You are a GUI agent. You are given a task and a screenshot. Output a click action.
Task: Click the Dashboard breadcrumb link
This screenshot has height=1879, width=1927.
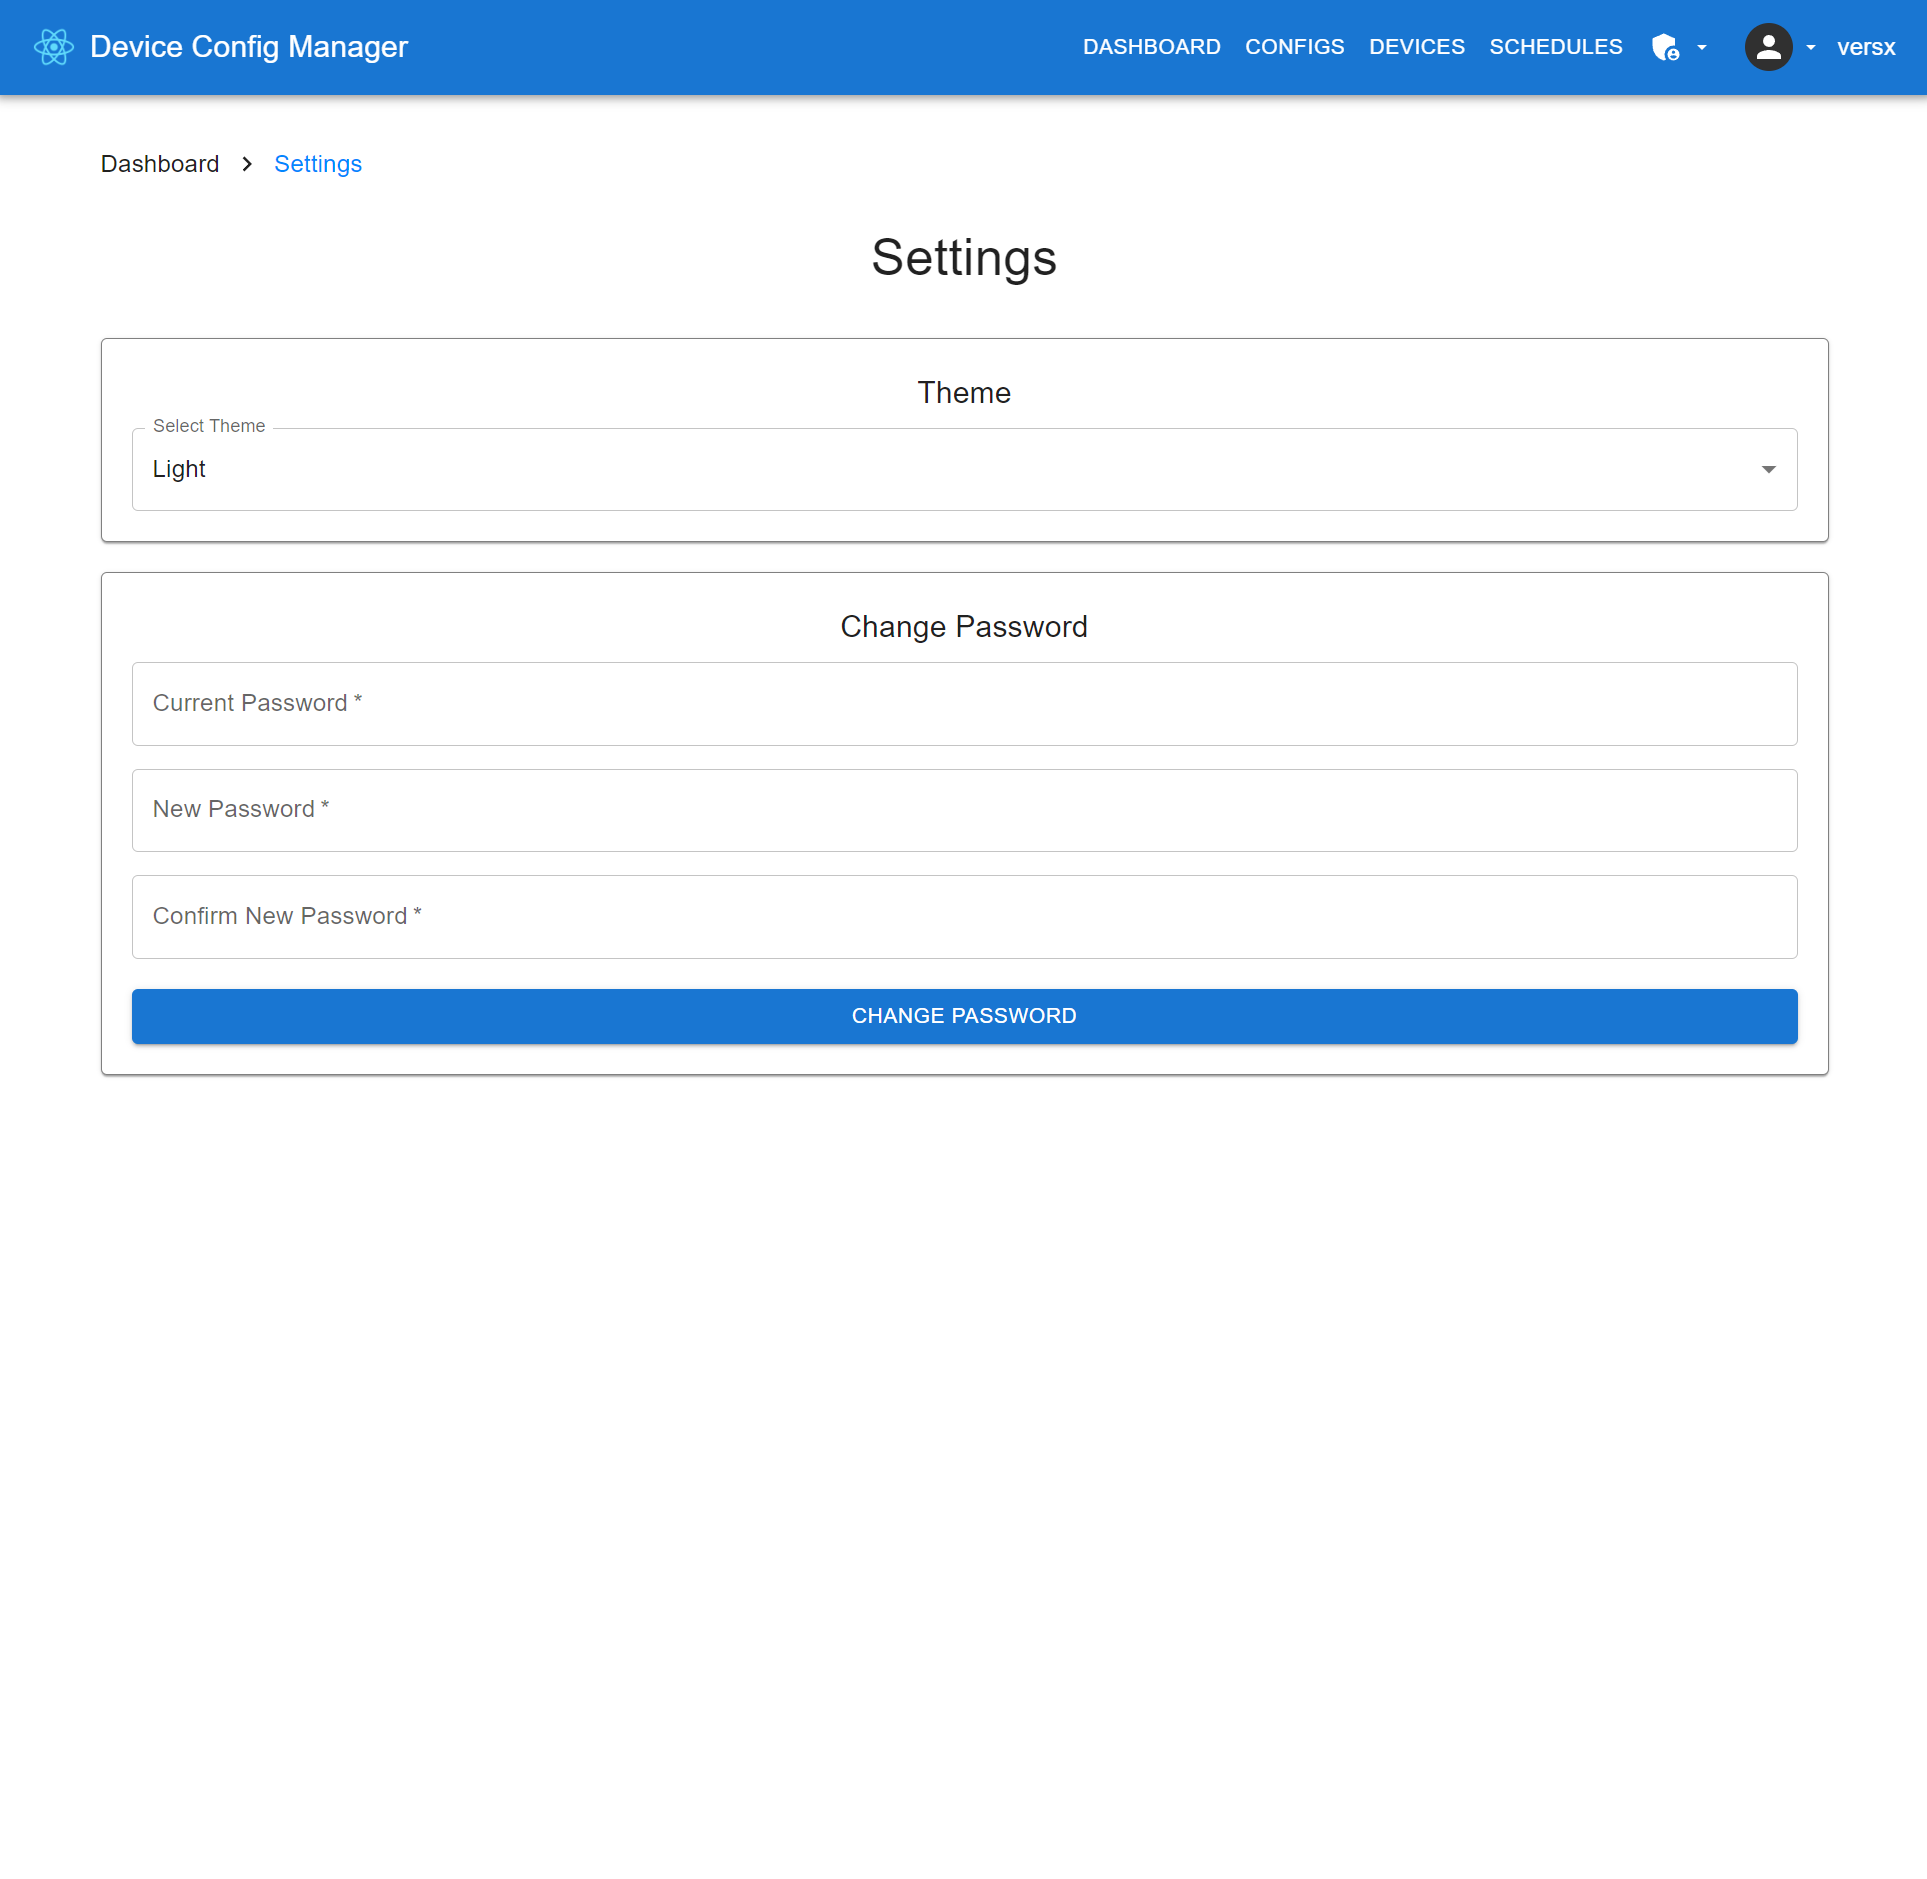(160, 164)
